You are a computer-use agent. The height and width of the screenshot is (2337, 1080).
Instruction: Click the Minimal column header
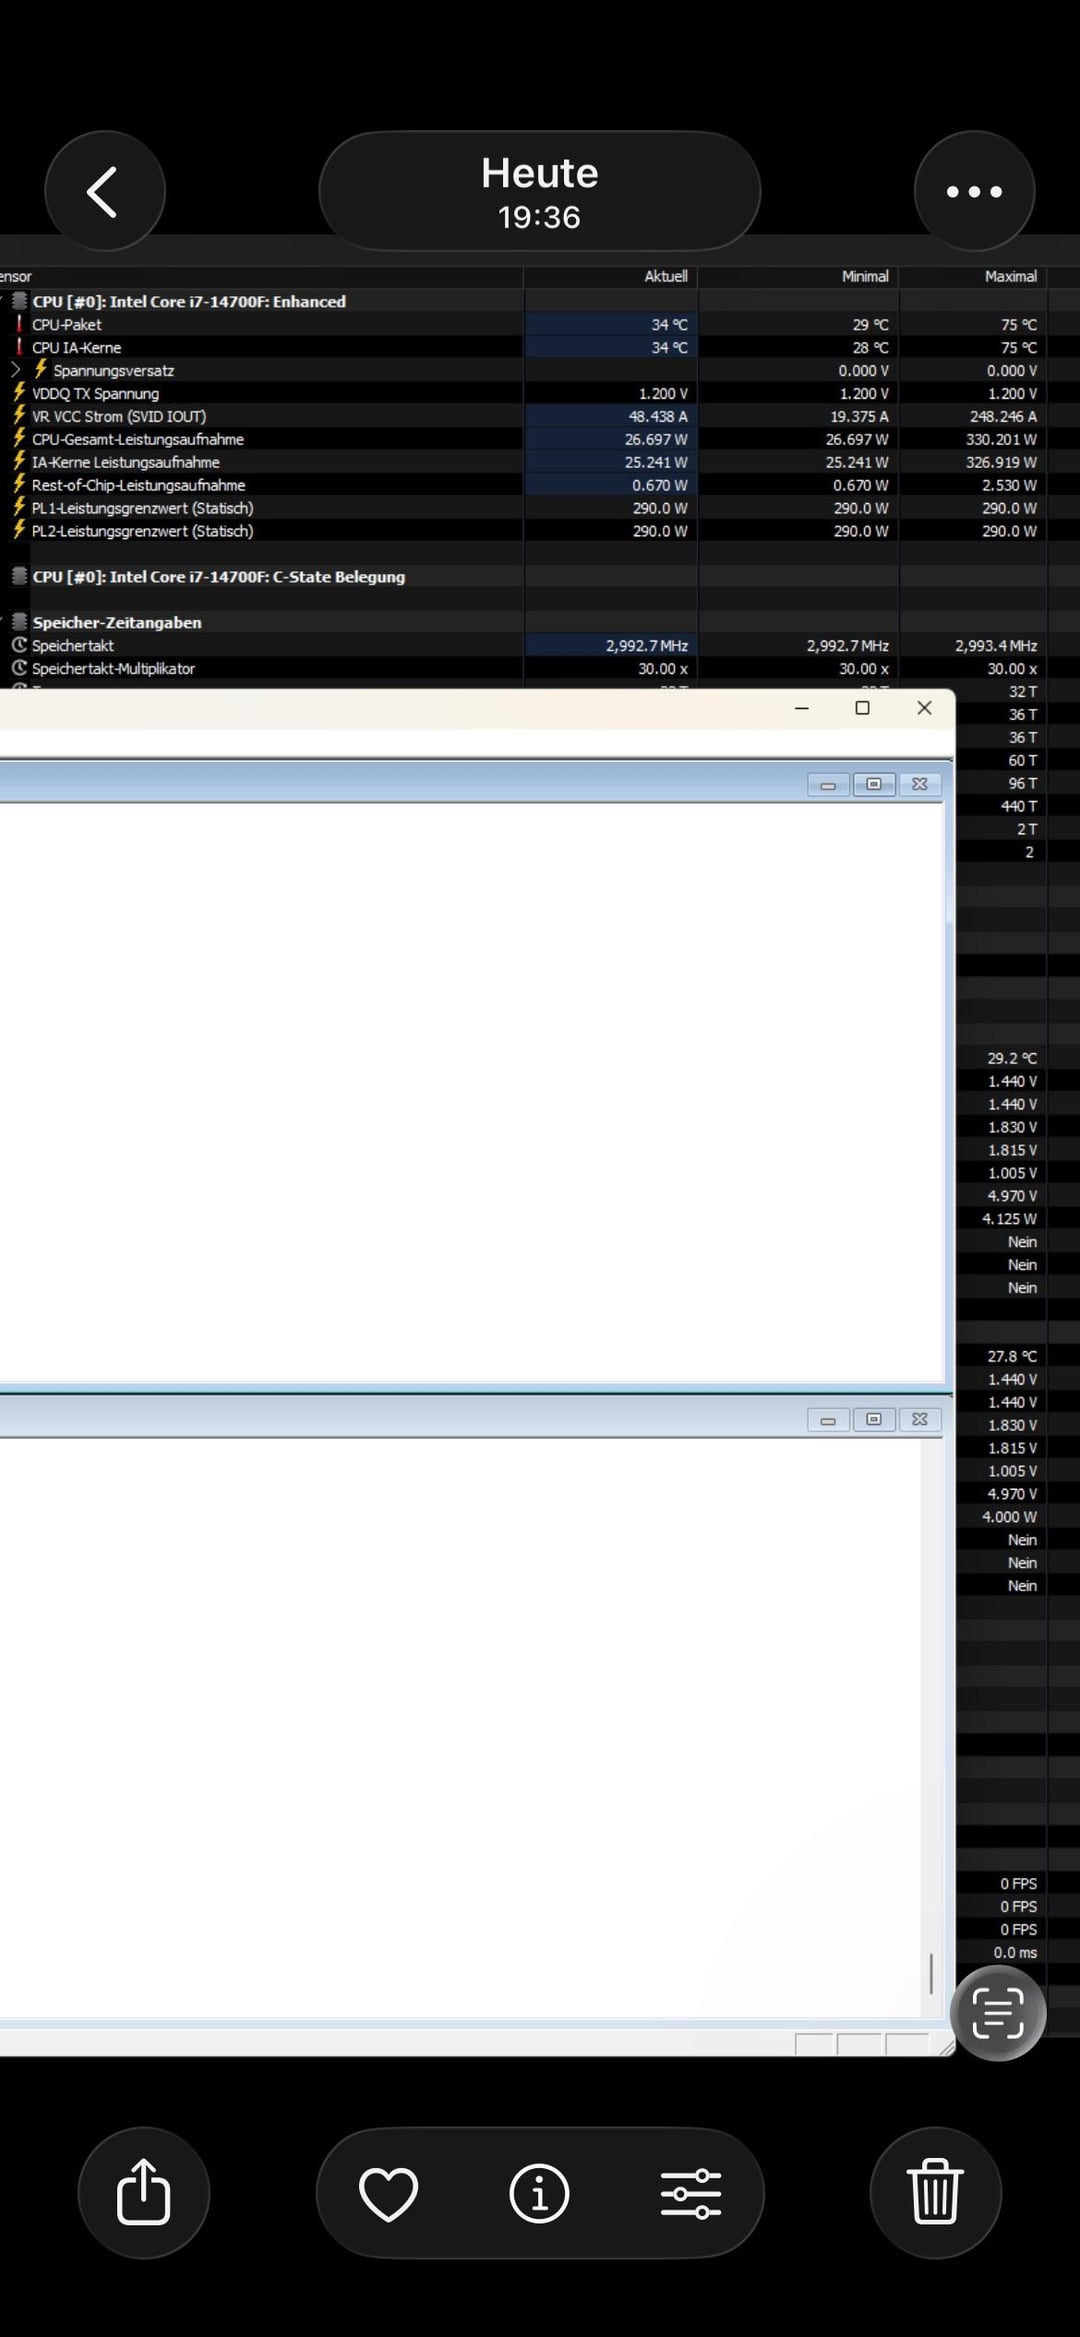864,276
